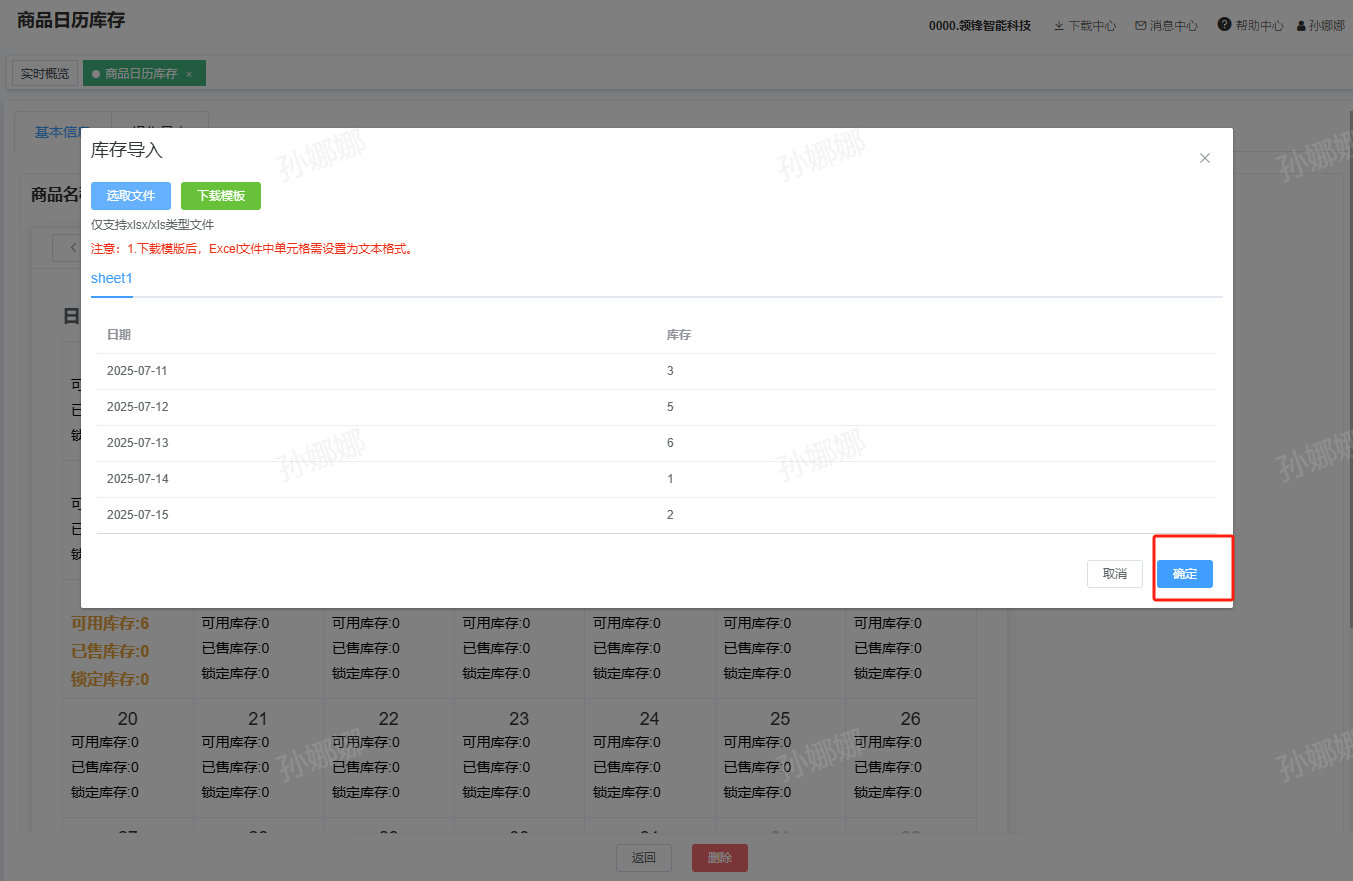This screenshot has width=1353, height=881.
Task: Click highlighted 已售库存:0 text
Action: 110,651
